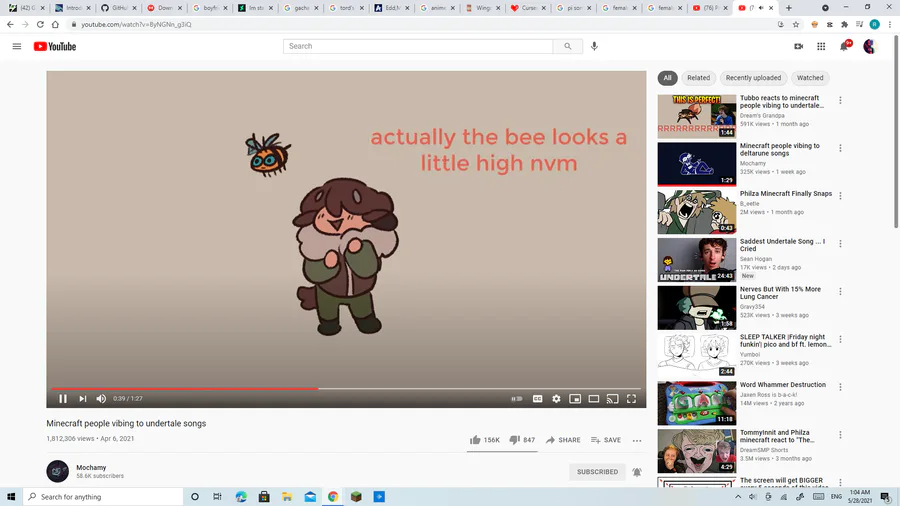Open Task View on the taskbar

click(217, 497)
